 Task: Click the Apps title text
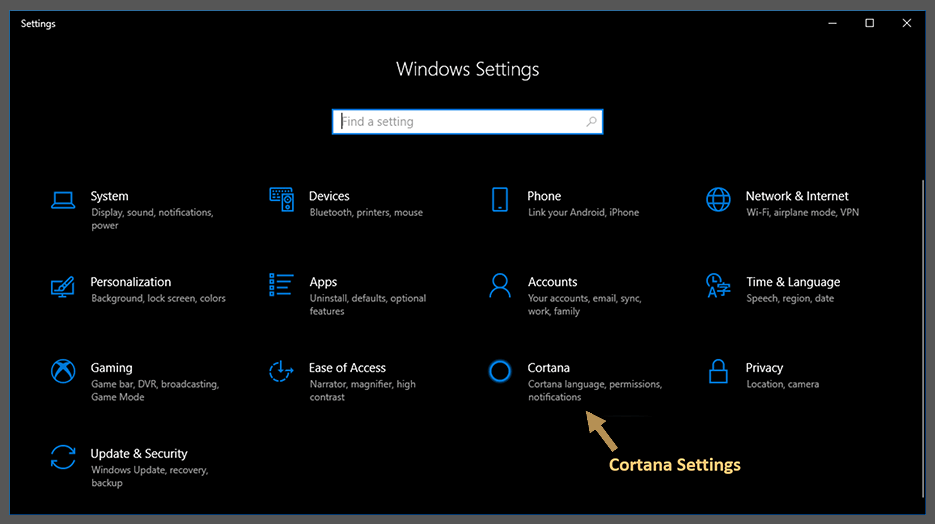pos(323,282)
